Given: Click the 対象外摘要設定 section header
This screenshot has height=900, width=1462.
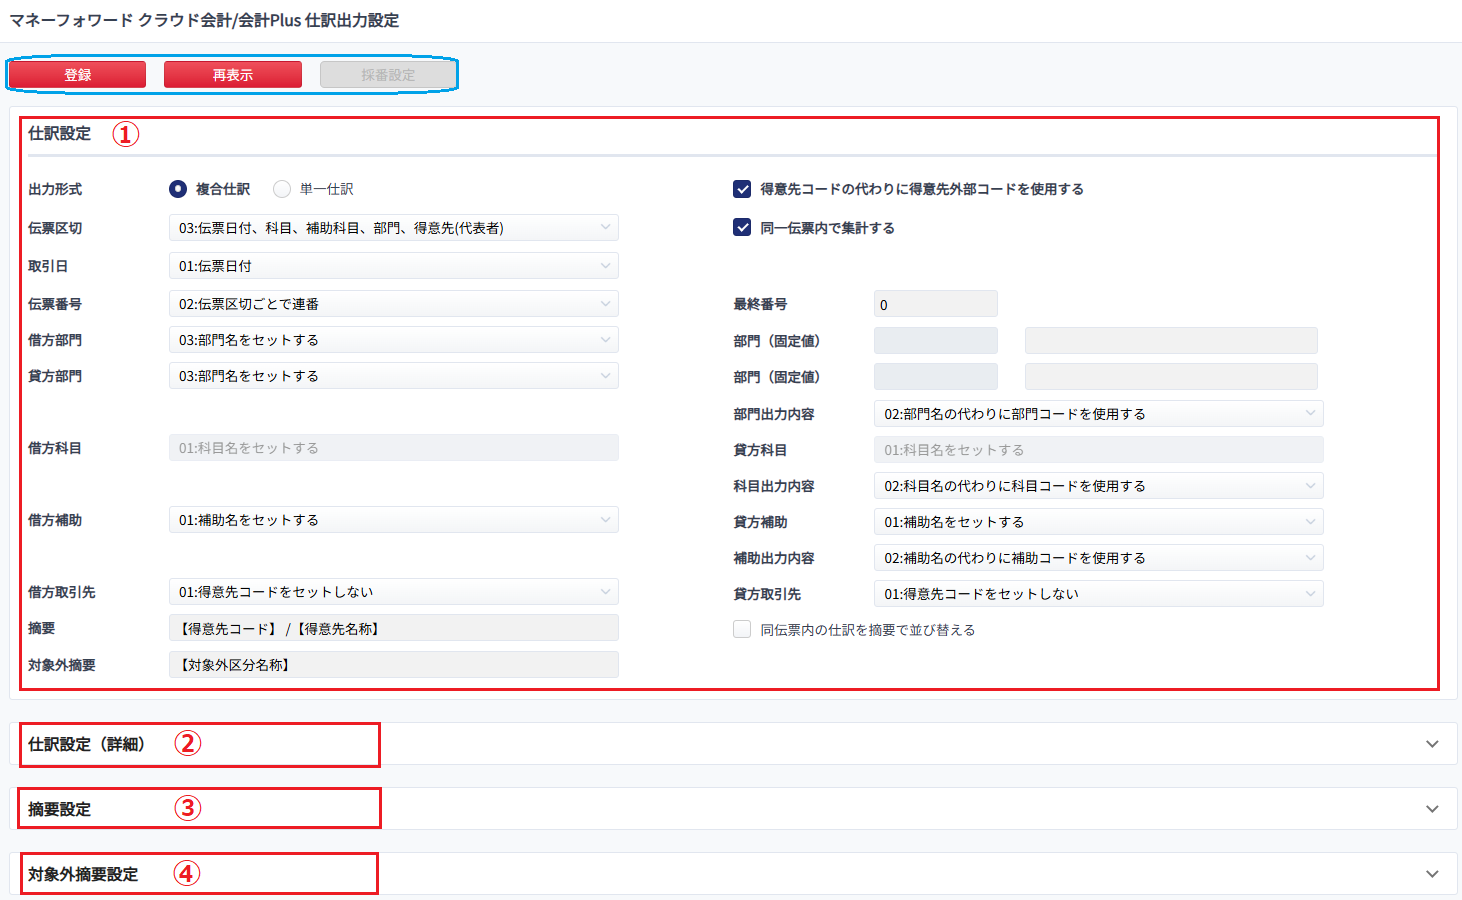Looking at the screenshot, I should tap(733, 874).
